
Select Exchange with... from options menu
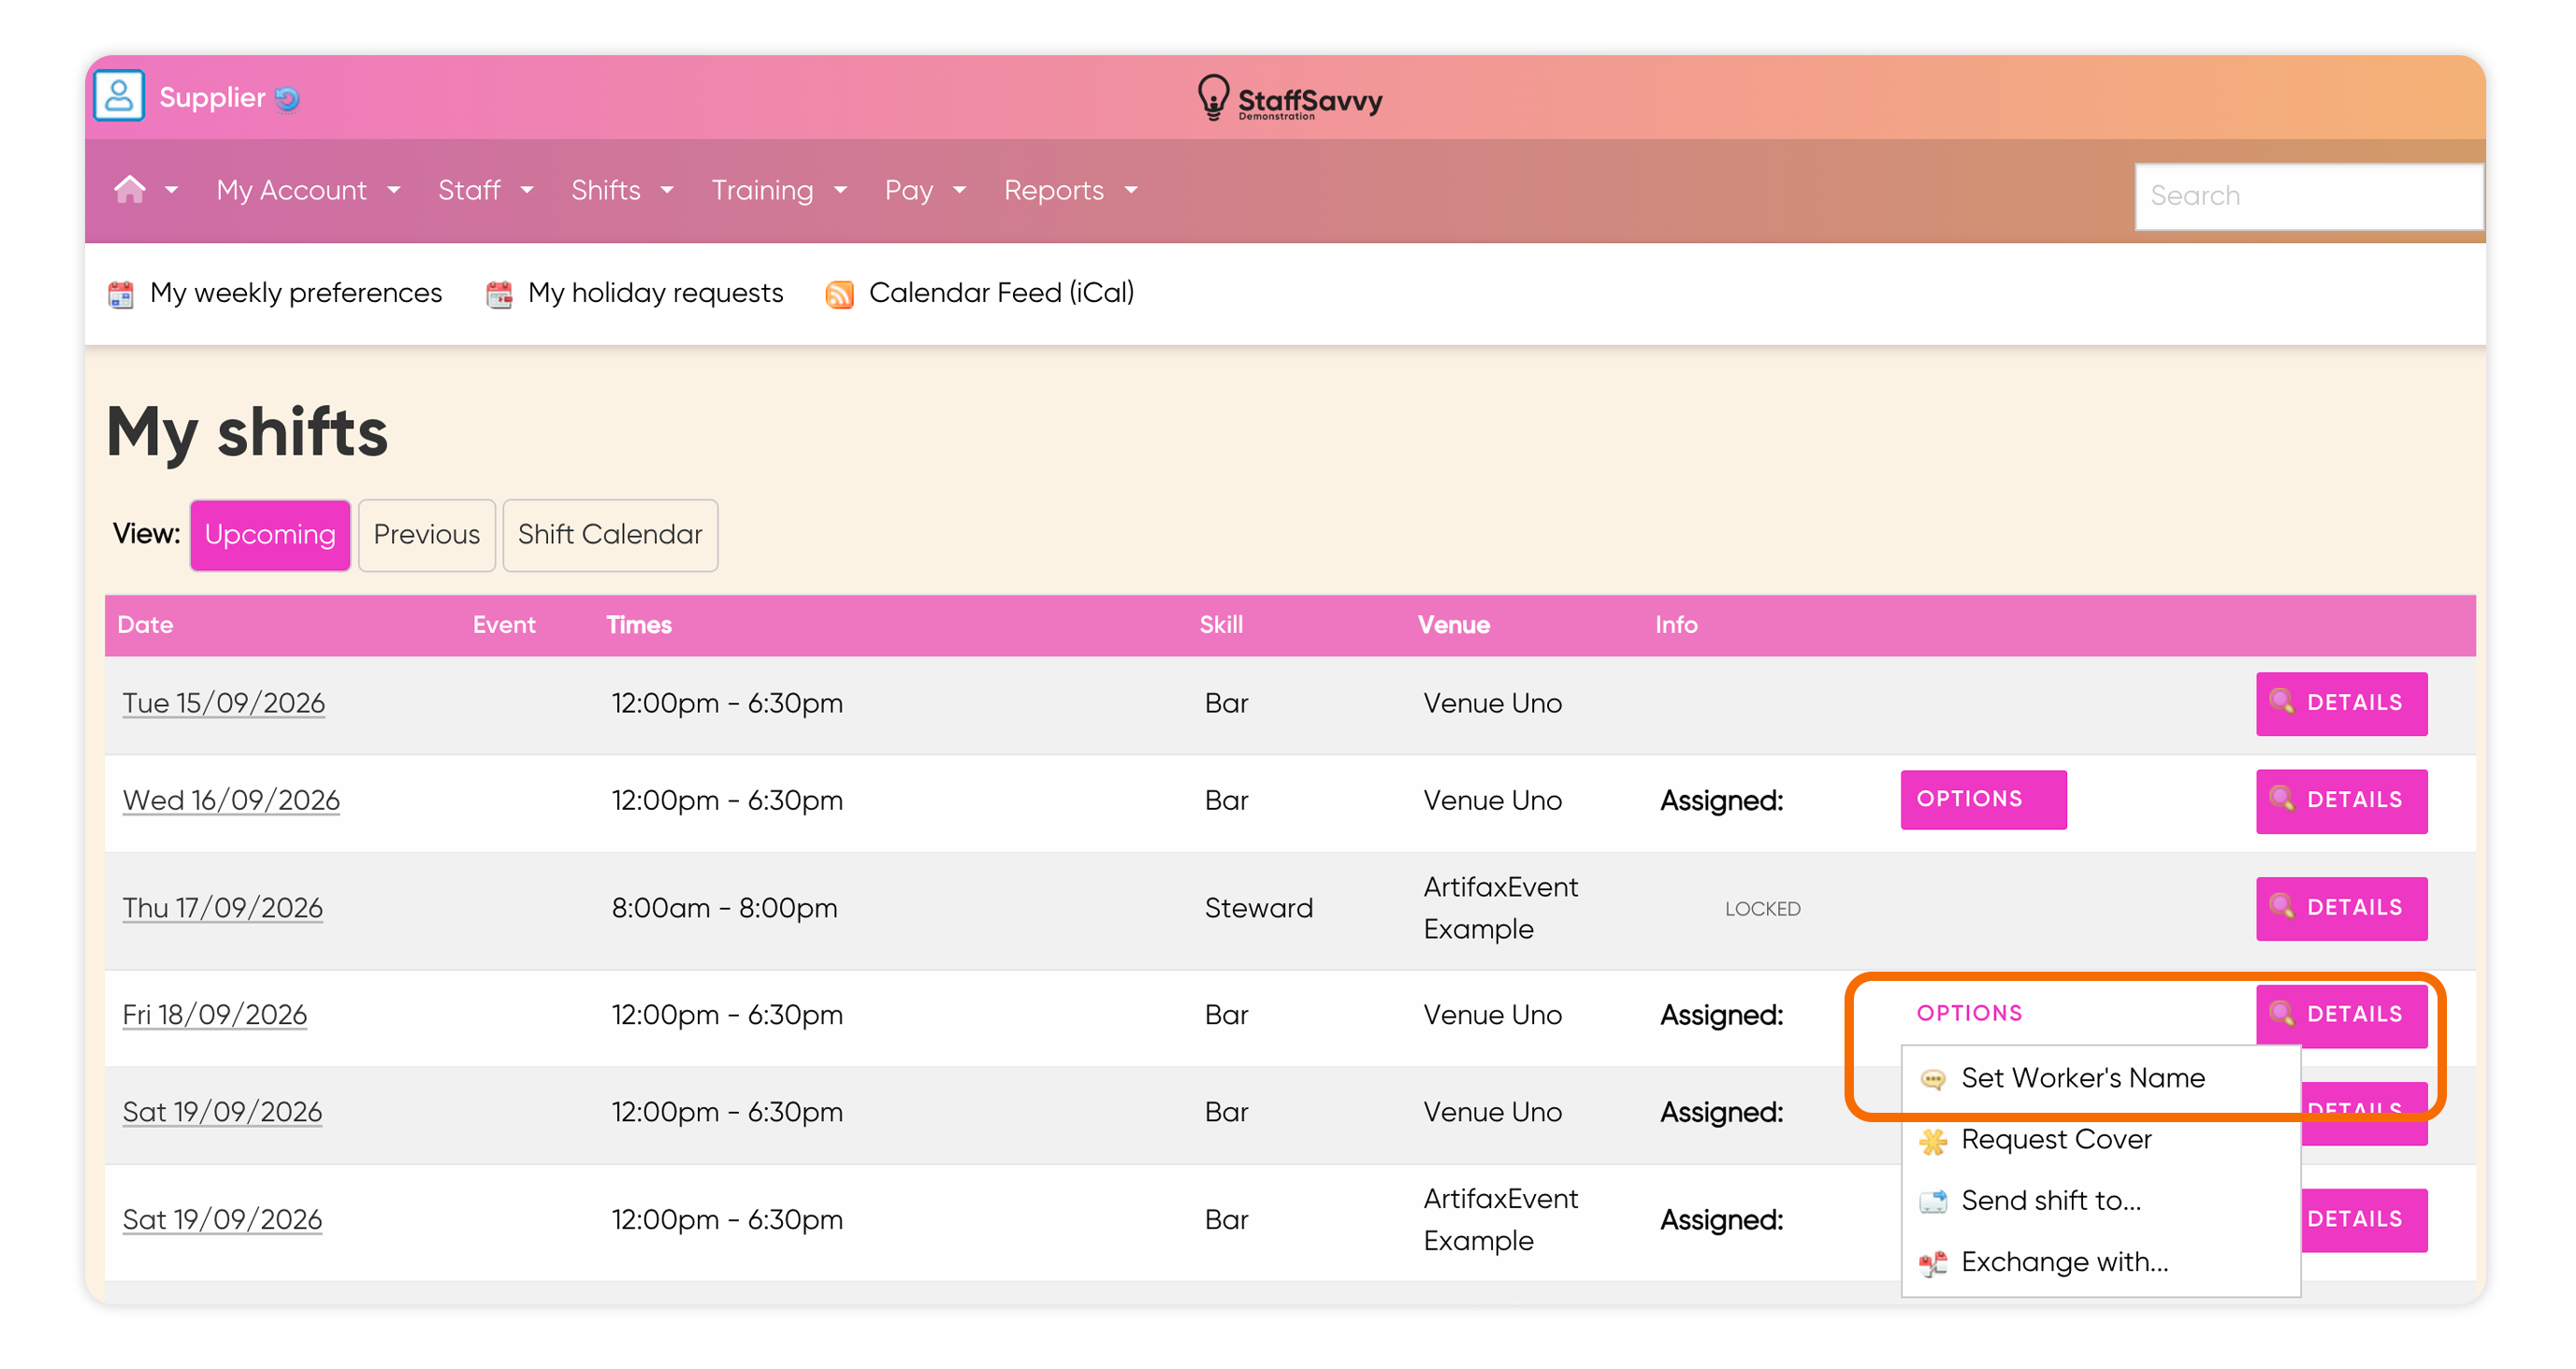pyautogui.click(x=2064, y=1262)
